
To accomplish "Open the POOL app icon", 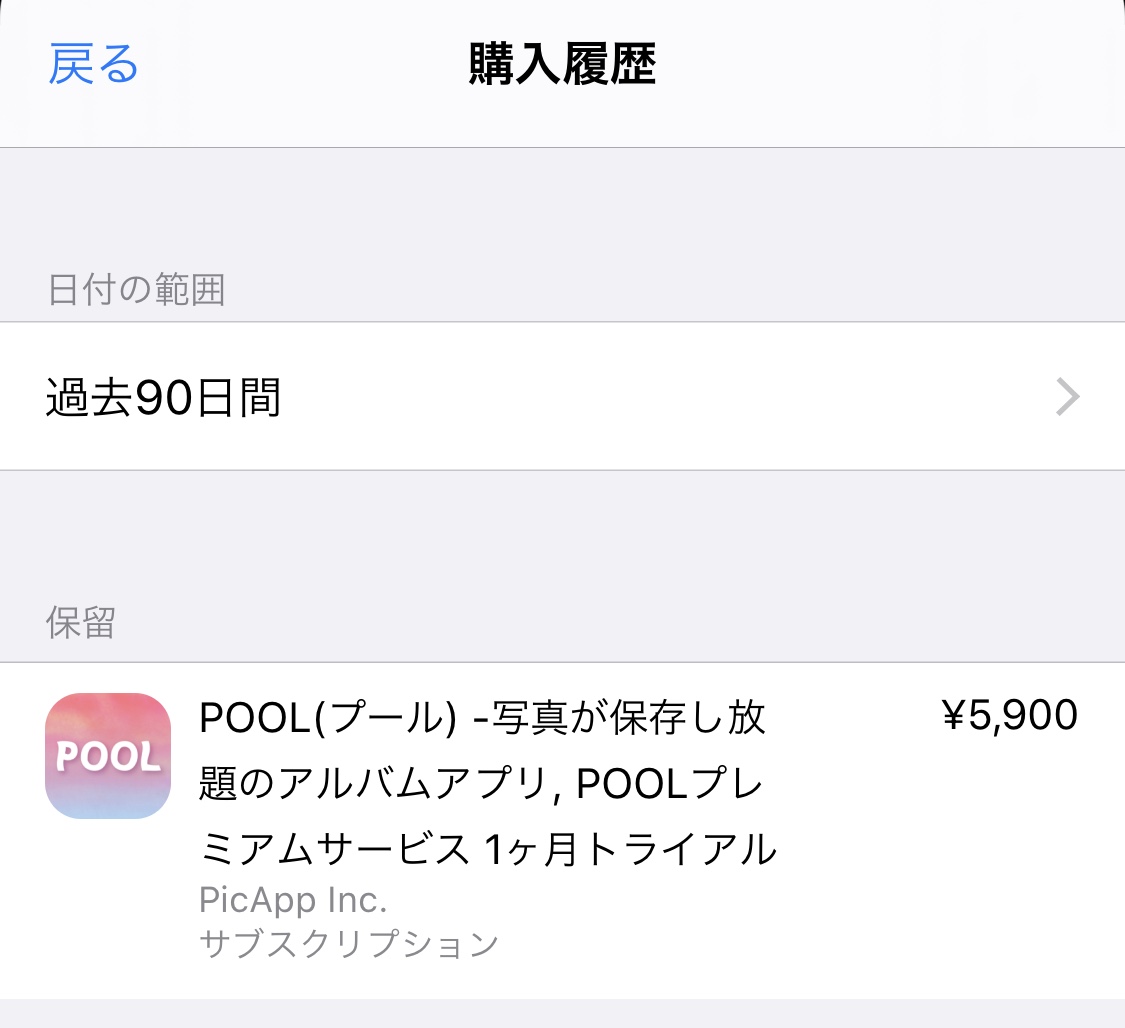I will coord(108,756).
